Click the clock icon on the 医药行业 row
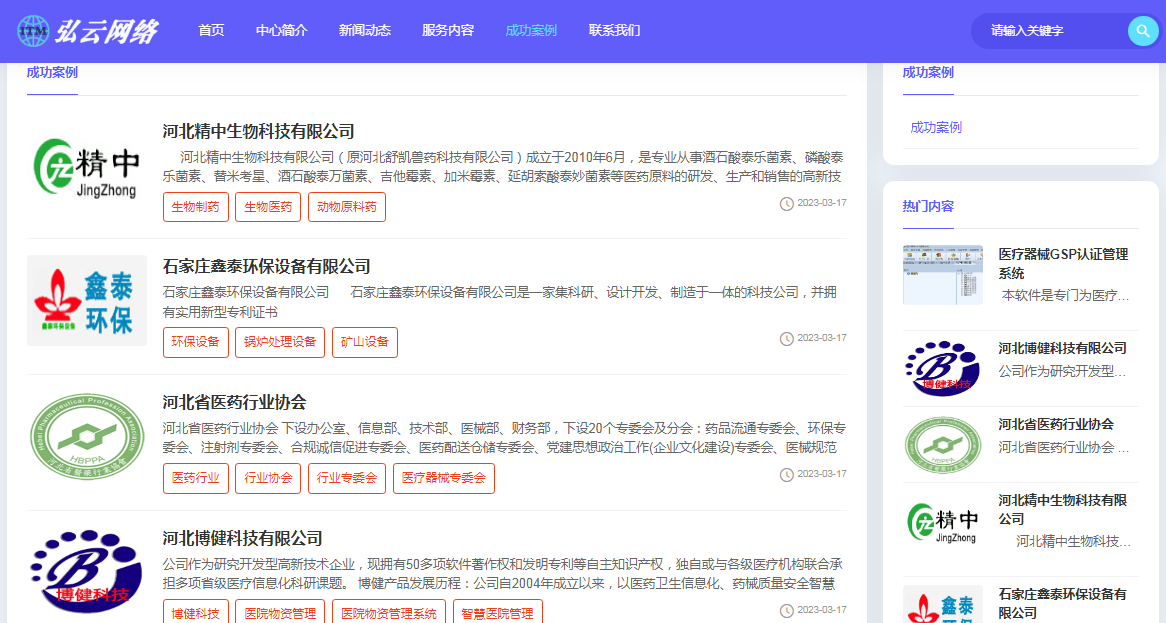This screenshot has width=1166, height=623. (x=786, y=475)
